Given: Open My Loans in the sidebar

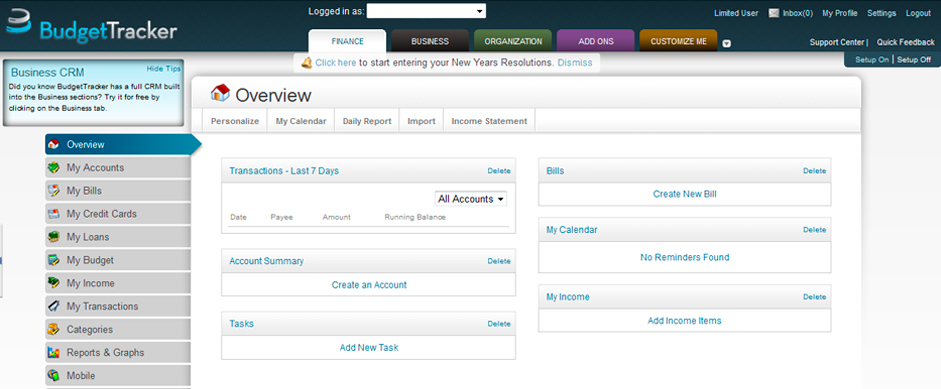Looking at the screenshot, I should click(x=118, y=237).
